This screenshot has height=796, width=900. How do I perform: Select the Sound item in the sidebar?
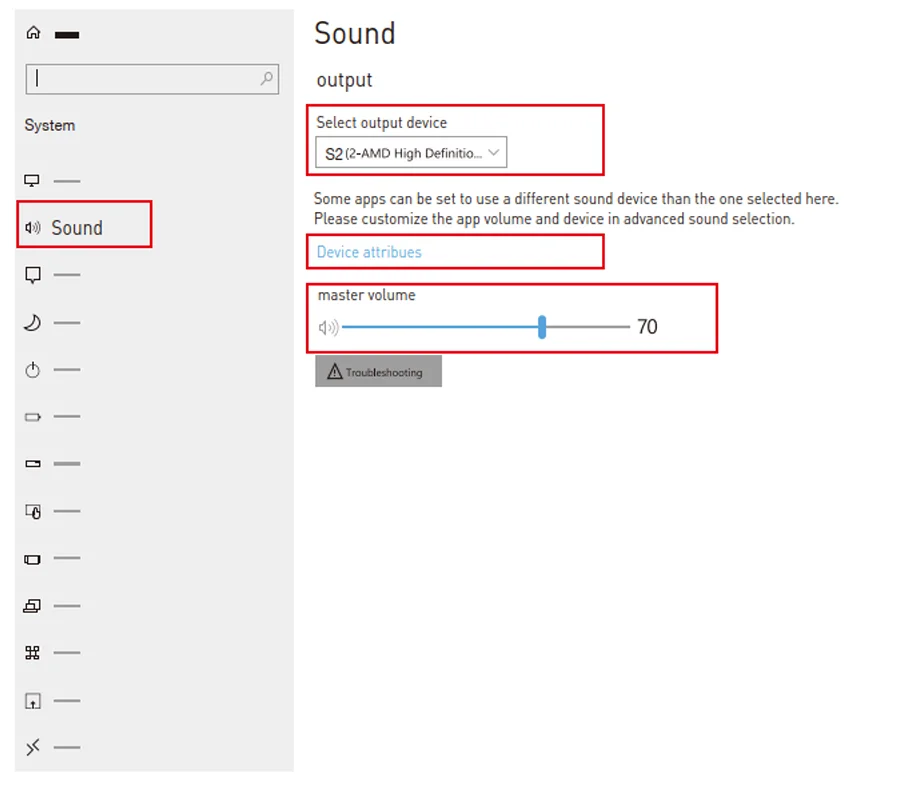coord(77,228)
